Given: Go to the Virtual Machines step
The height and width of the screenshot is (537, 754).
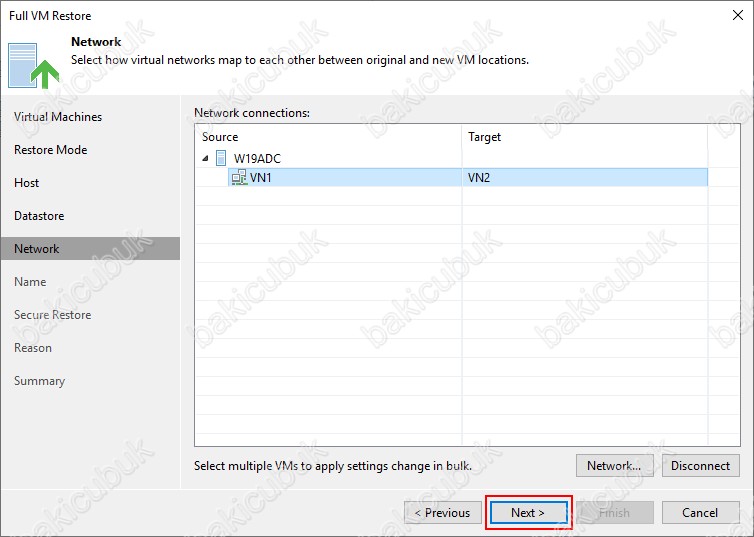Looking at the screenshot, I should pos(58,117).
